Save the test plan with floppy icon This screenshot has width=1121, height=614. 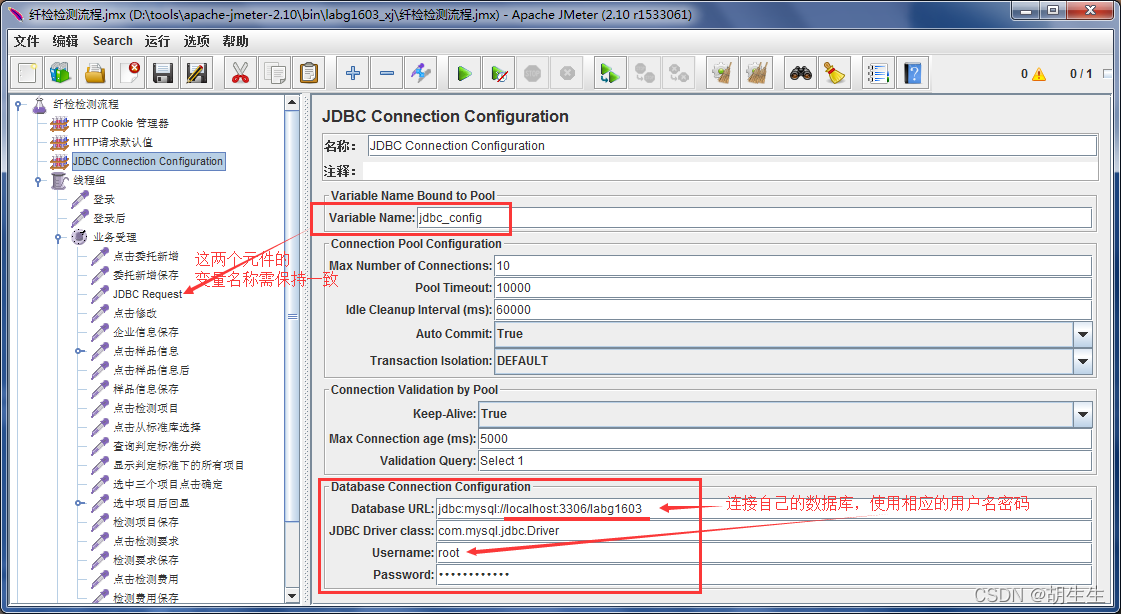click(x=163, y=73)
